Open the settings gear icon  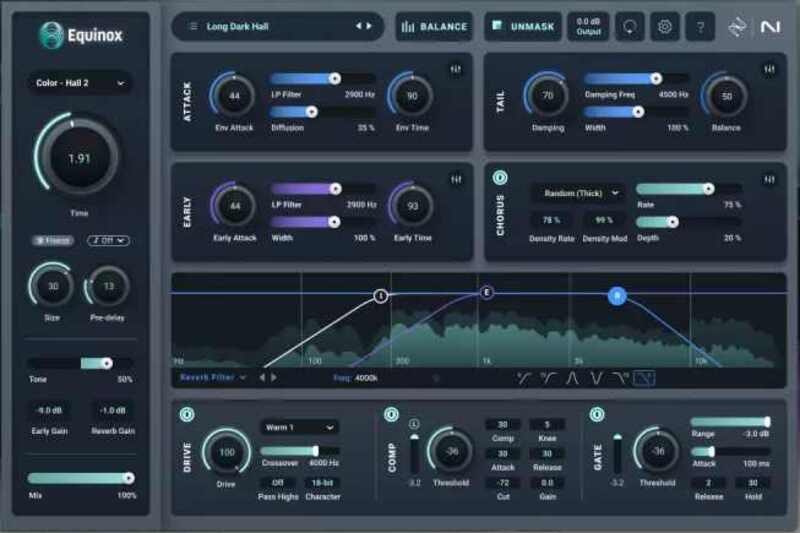click(665, 27)
